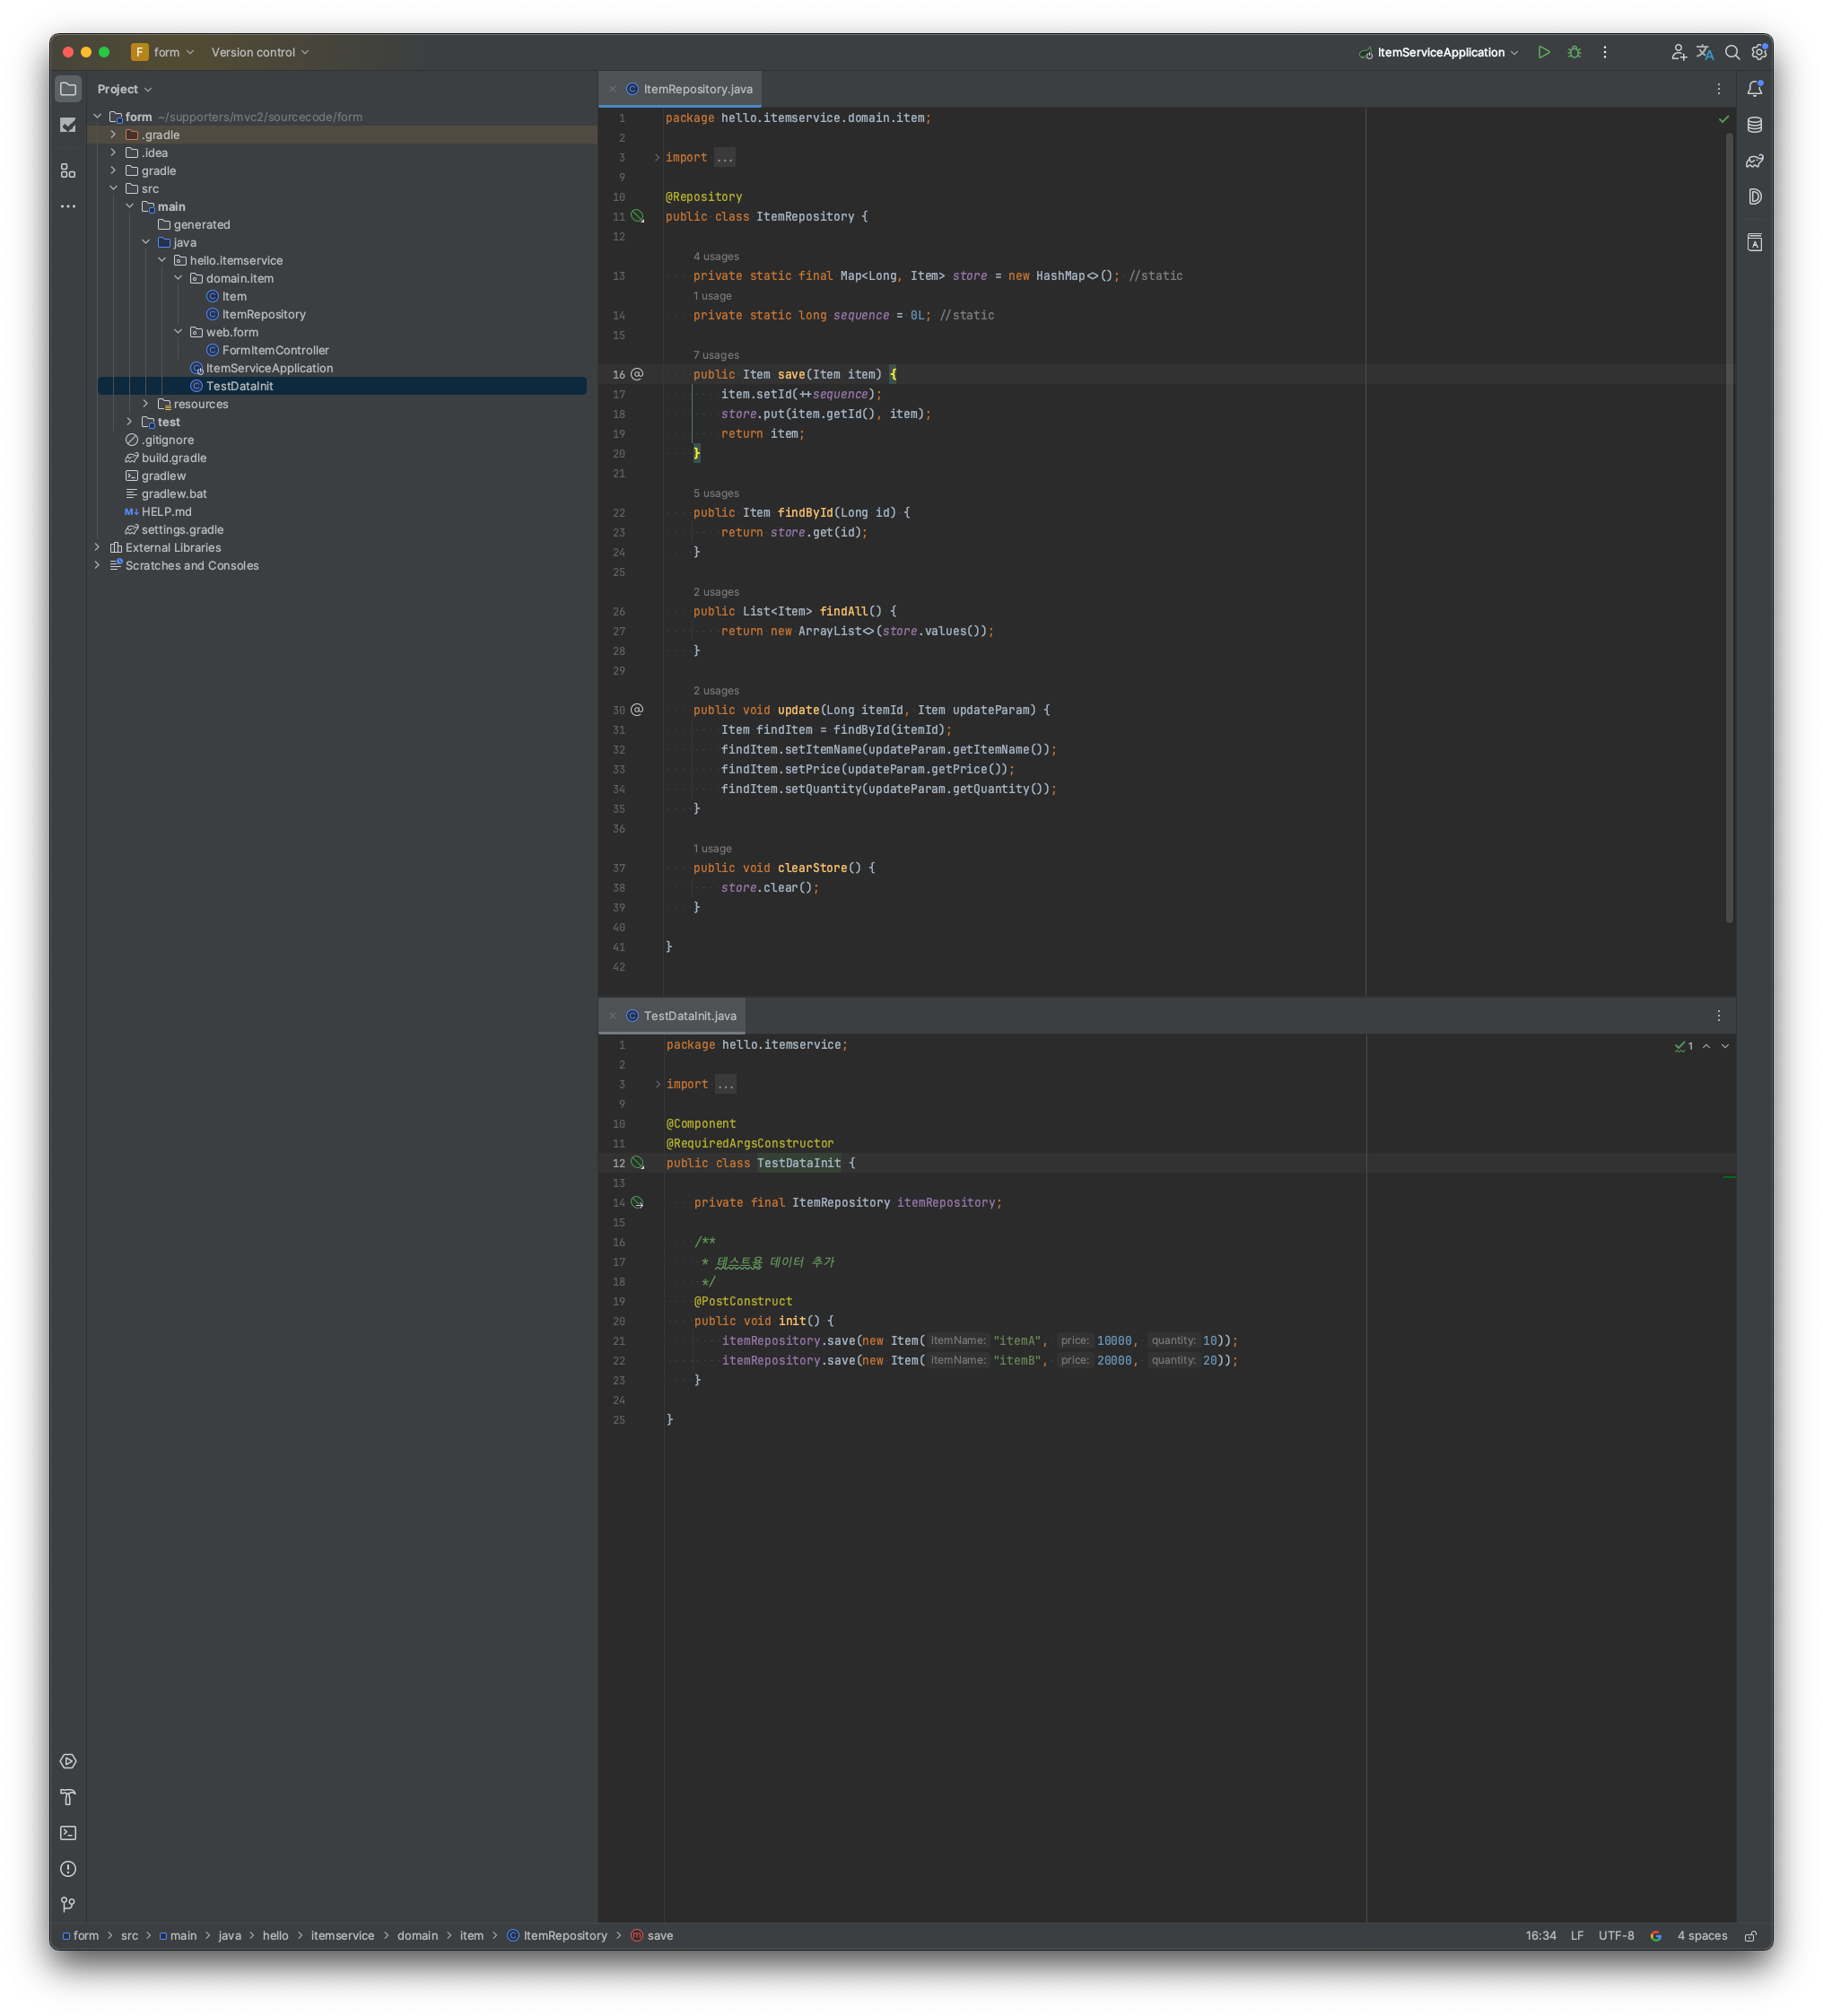
Task: Collapse the src folder
Action: coord(113,188)
